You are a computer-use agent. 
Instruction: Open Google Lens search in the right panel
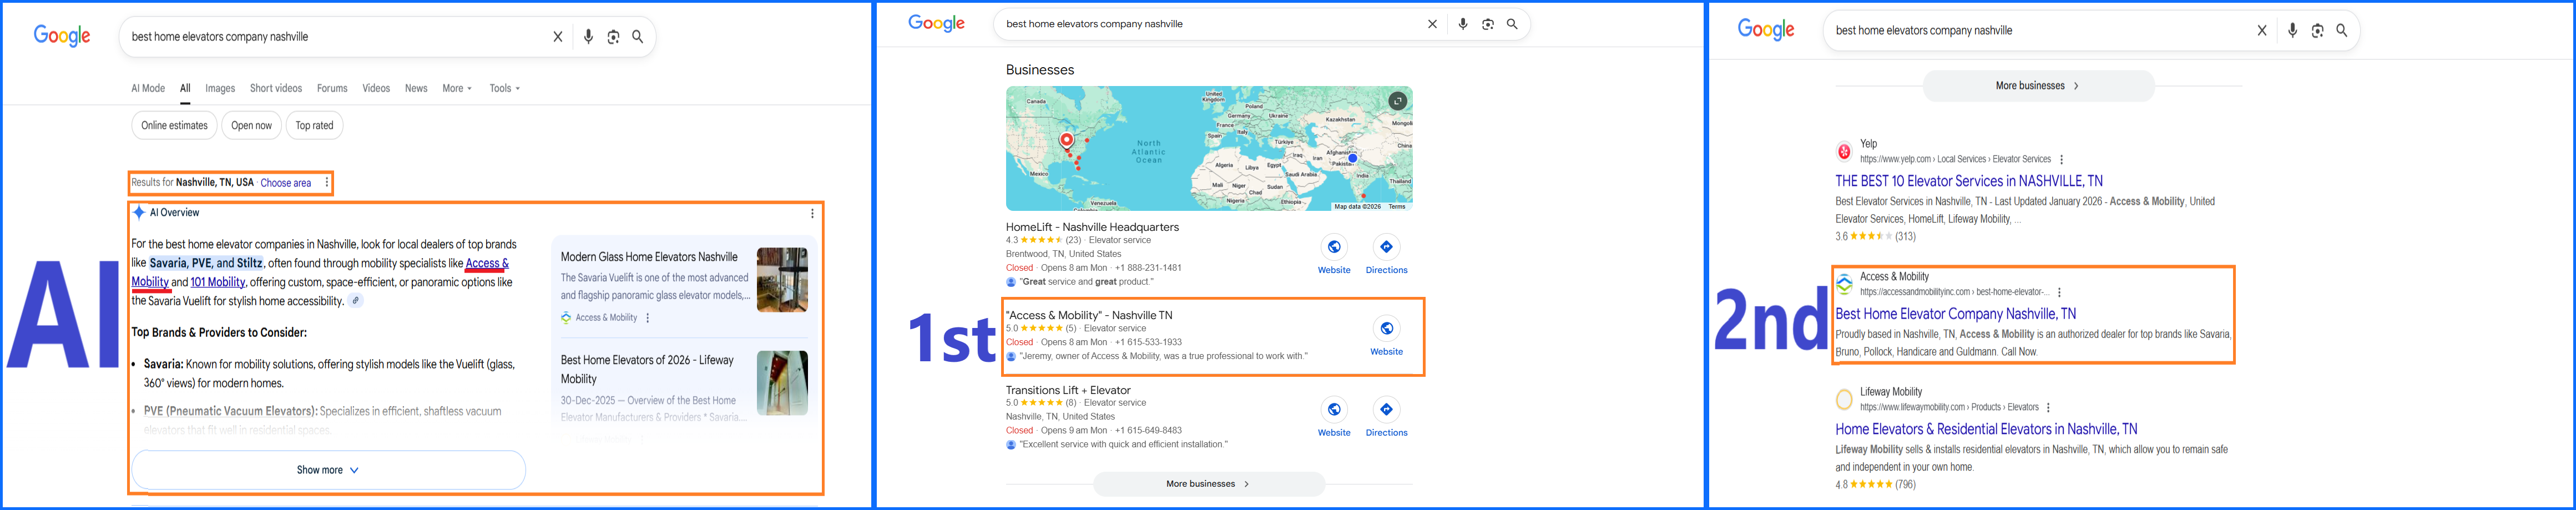(x=2317, y=31)
